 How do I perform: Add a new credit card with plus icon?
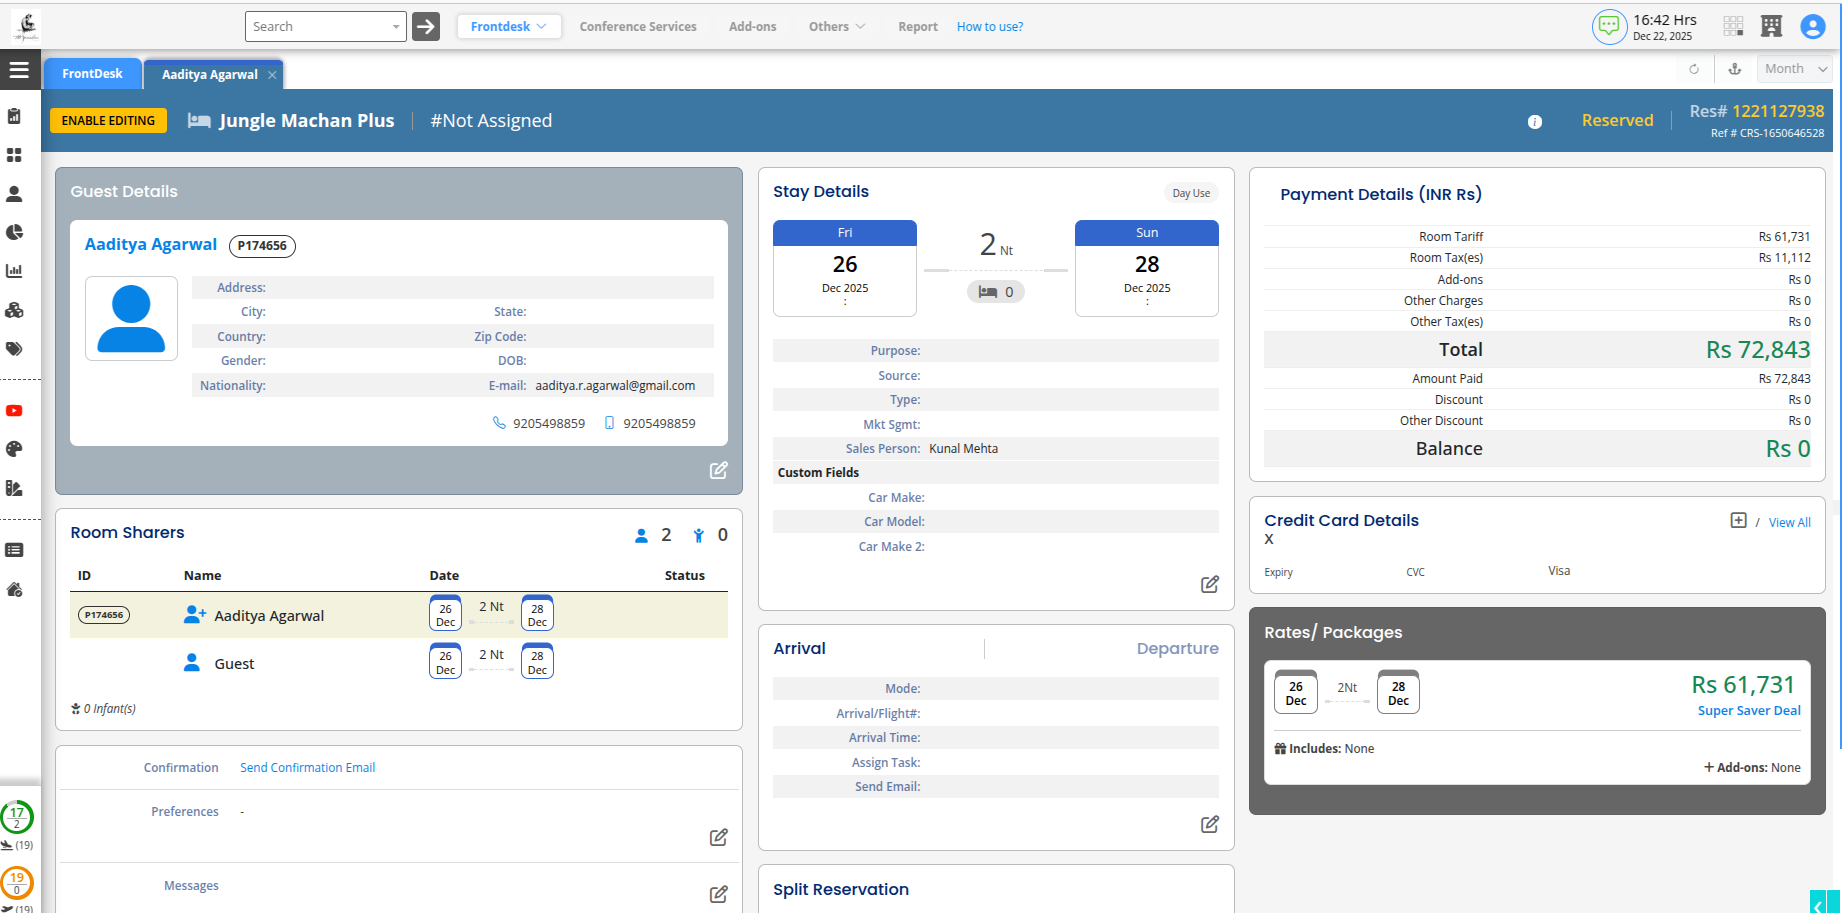(x=1738, y=520)
